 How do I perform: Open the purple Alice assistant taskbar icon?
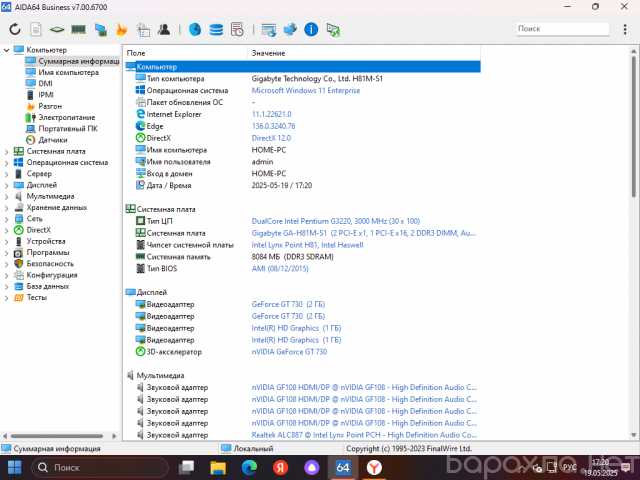[x=311, y=468]
